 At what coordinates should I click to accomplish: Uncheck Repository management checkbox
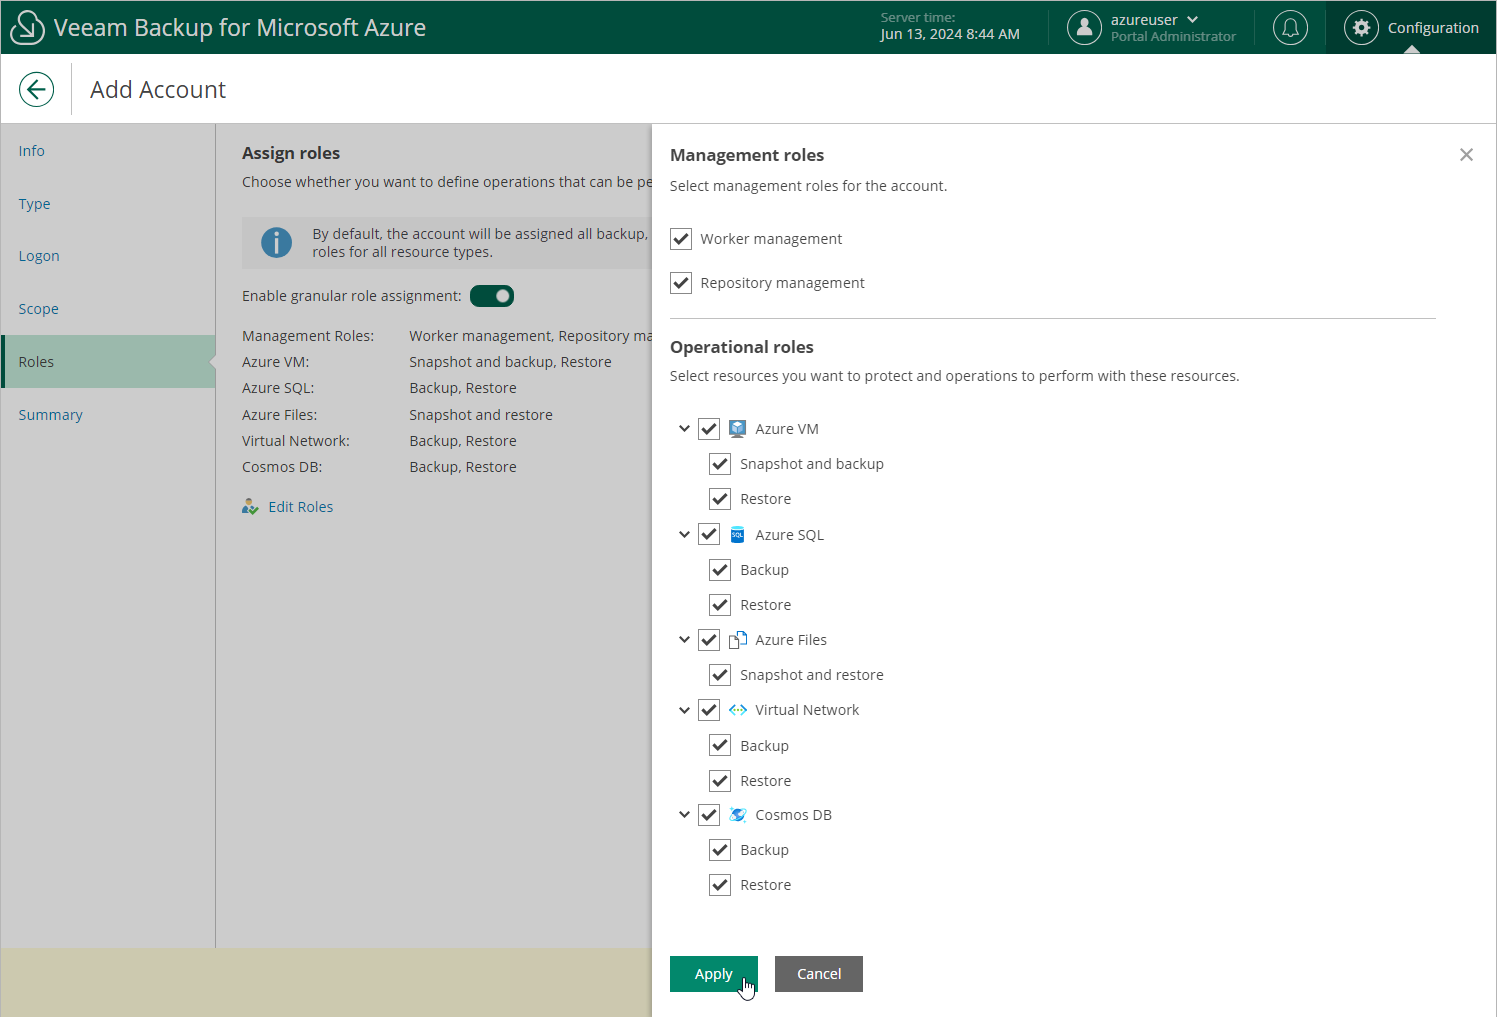point(681,283)
